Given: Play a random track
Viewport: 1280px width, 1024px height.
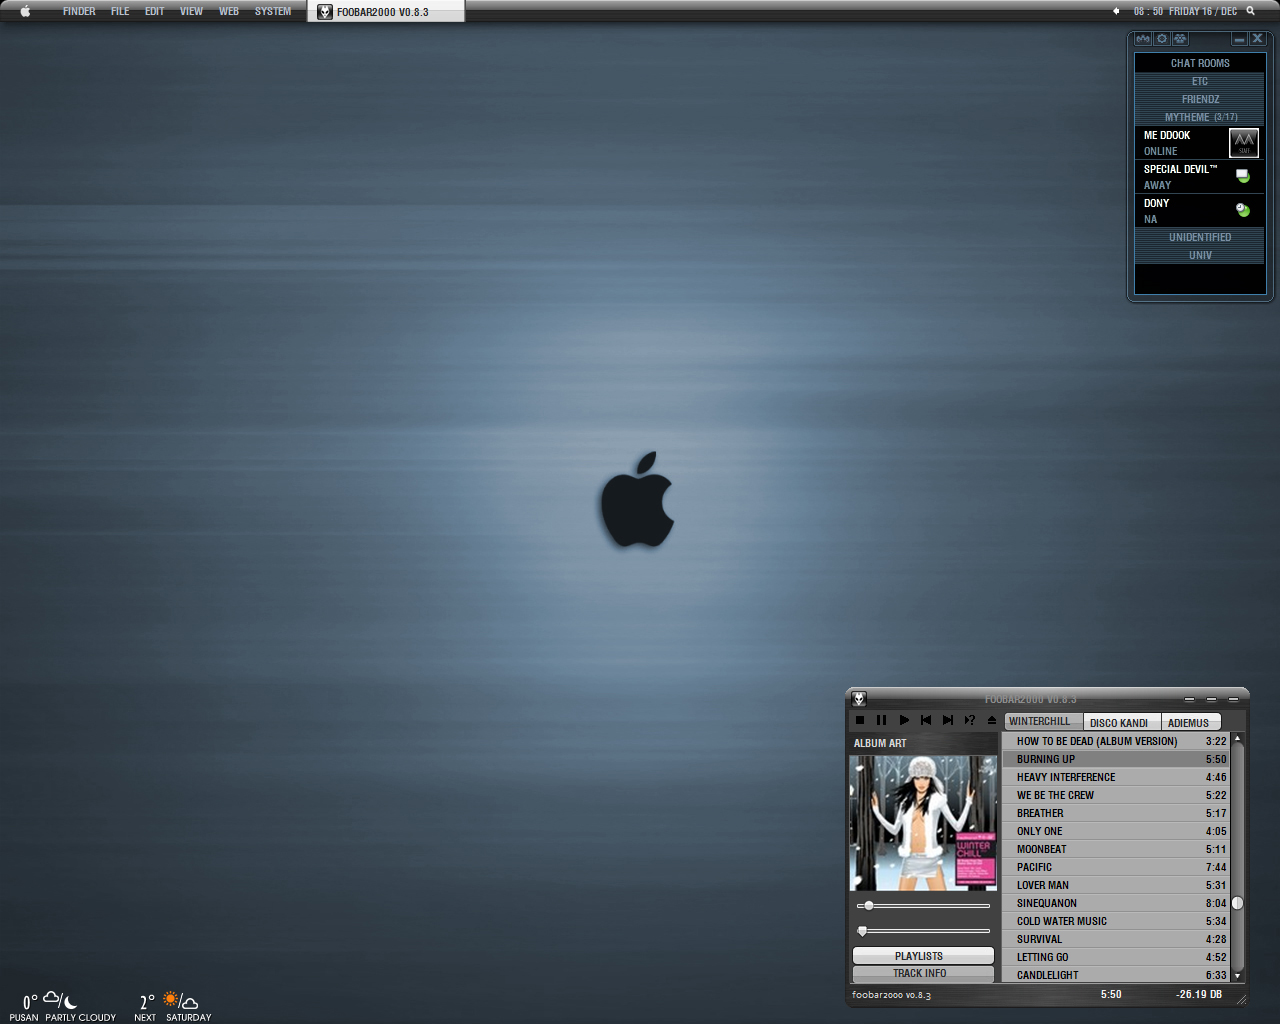Looking at the screenshot, I should pyautogui.click(x=970, y=720).
